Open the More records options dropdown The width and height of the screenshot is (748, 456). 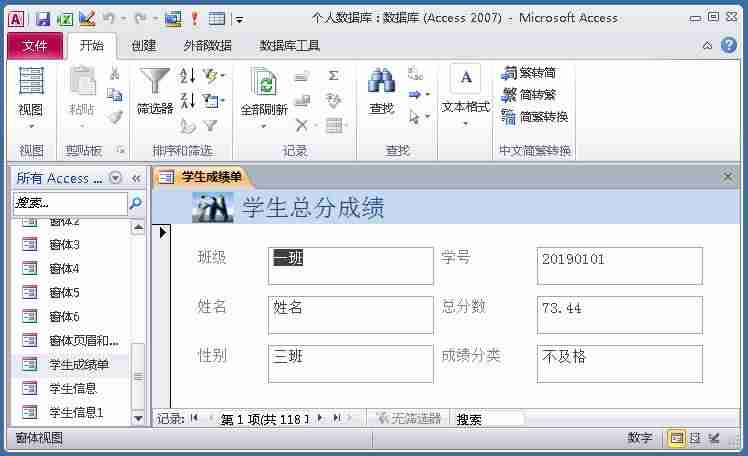tap(336, 125)
